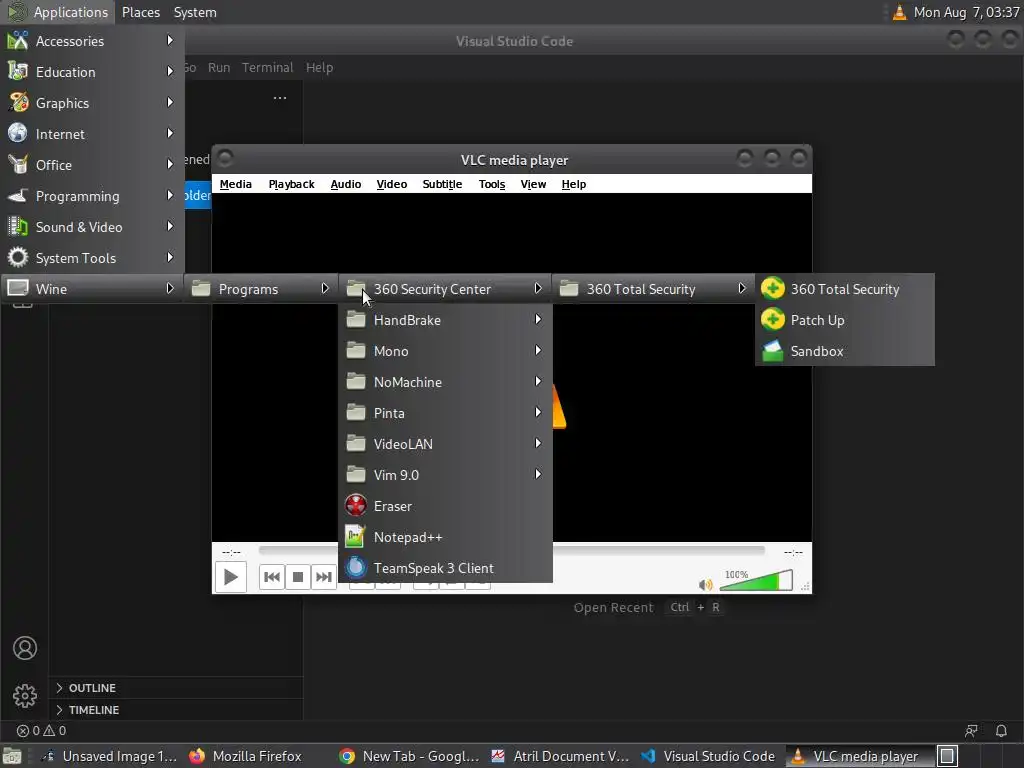
Task: Open the Places menu in top panel
Action: 141,12
